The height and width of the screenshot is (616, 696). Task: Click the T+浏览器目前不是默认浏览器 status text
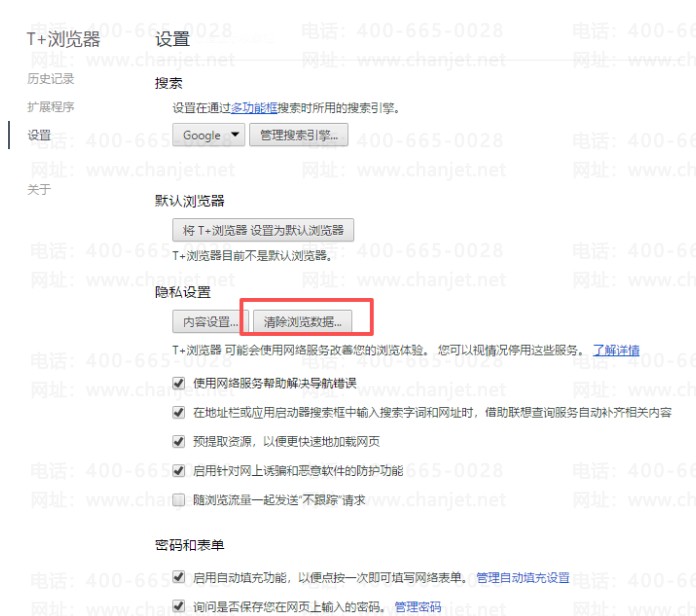(x=252, y=256)
